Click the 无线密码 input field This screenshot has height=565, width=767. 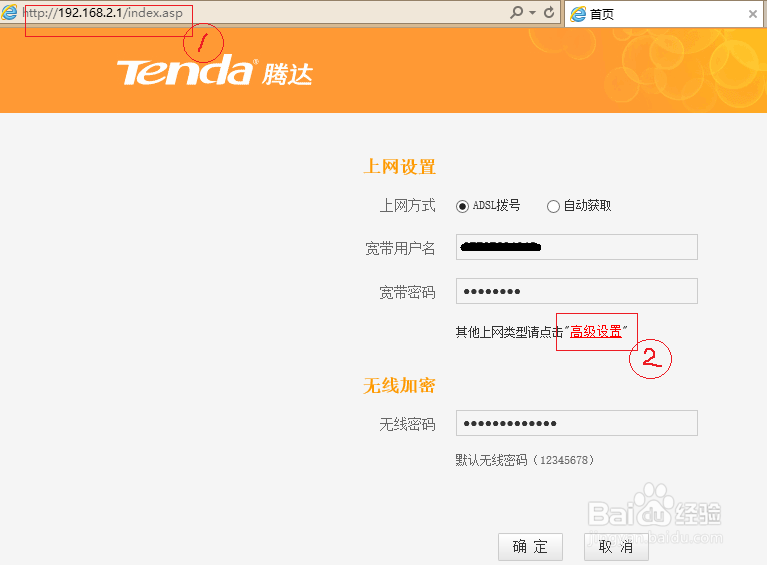click(x=577, y=423)
